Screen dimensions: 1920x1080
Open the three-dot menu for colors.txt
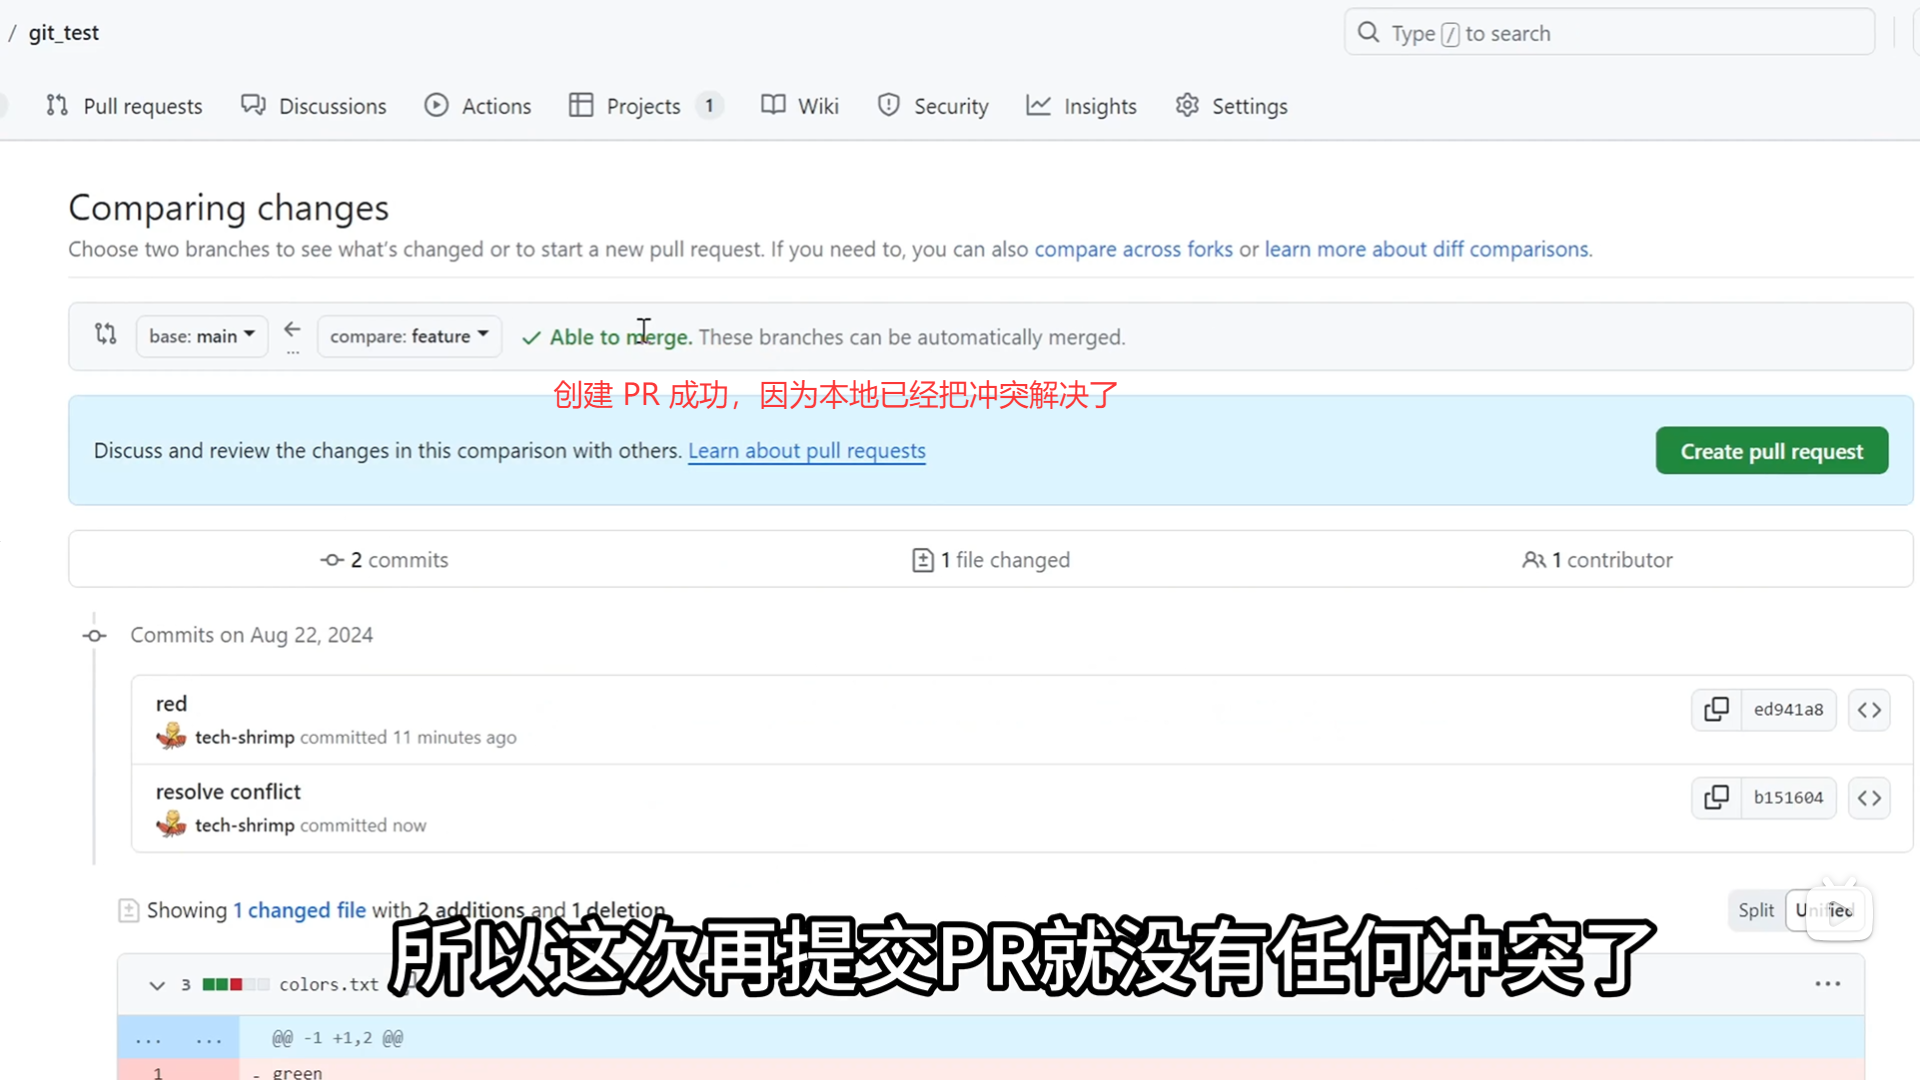click(x=1827, y=984)
